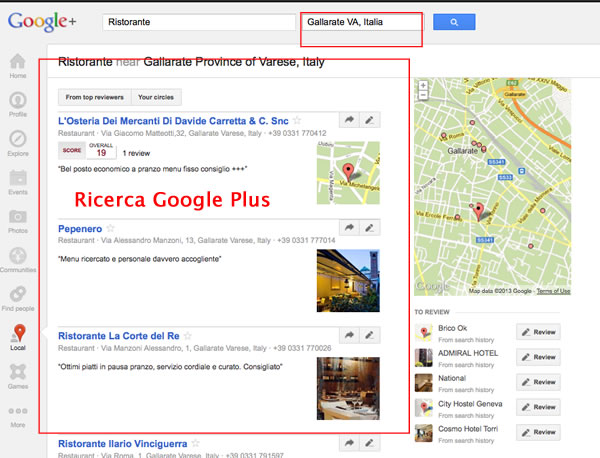Image resolution: width=600 pixels, height=458 pixels.
Task: Open National hotel thumbnail
Action: [x=424, y=383]
